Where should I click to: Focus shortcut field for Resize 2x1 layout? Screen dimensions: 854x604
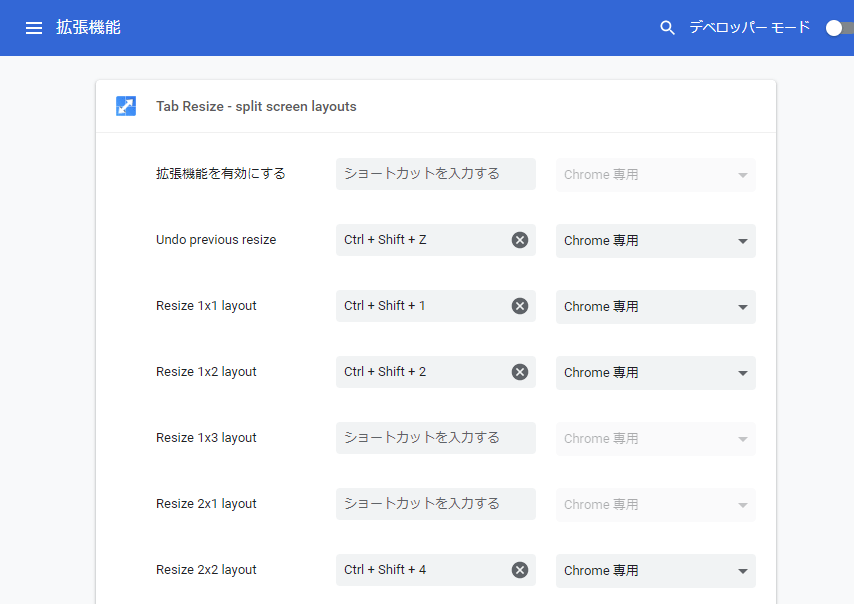pyautogui.click(x=436, y=504)
